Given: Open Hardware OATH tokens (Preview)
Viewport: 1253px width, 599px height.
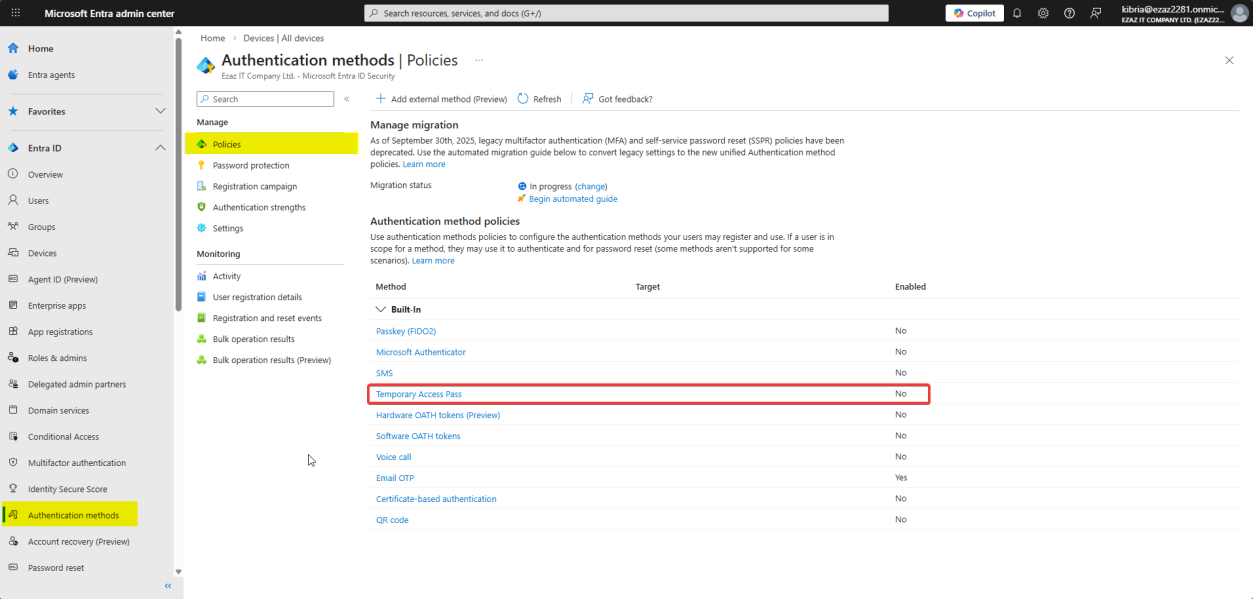Looking at the screenshot, I should (x=438, y=415).
